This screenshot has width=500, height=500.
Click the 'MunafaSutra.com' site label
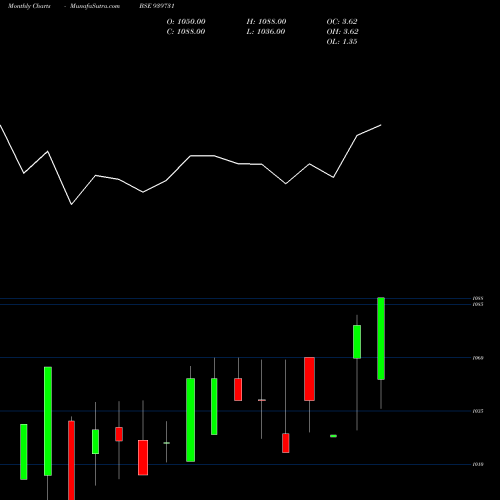click(x=95, y=6)
